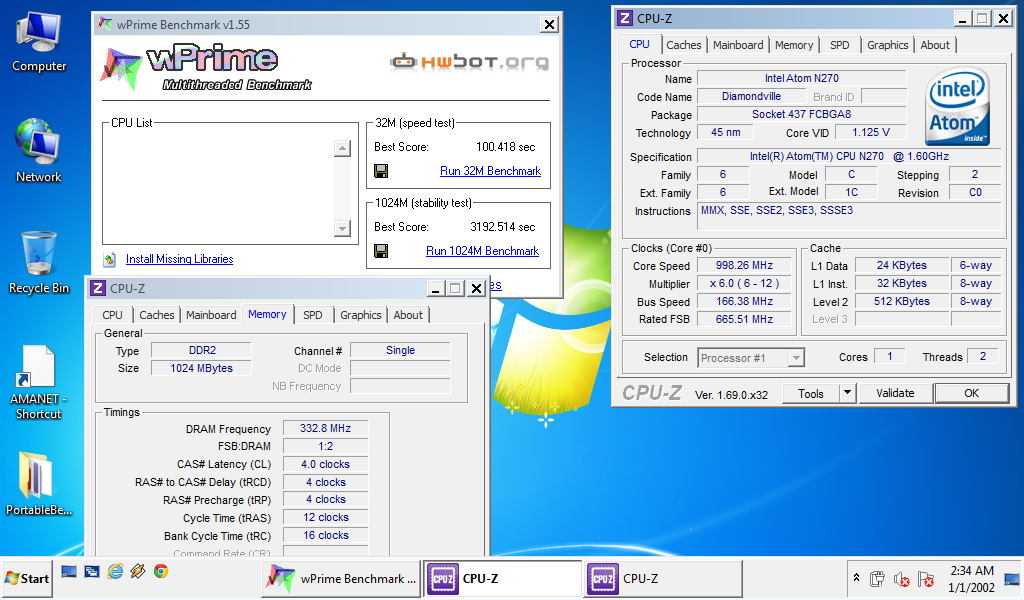Image resolution: width=1024 pixels, height=600 pixels.
Task: Click the HWBOT.org logo in wPrime
Action: point(469,62)
